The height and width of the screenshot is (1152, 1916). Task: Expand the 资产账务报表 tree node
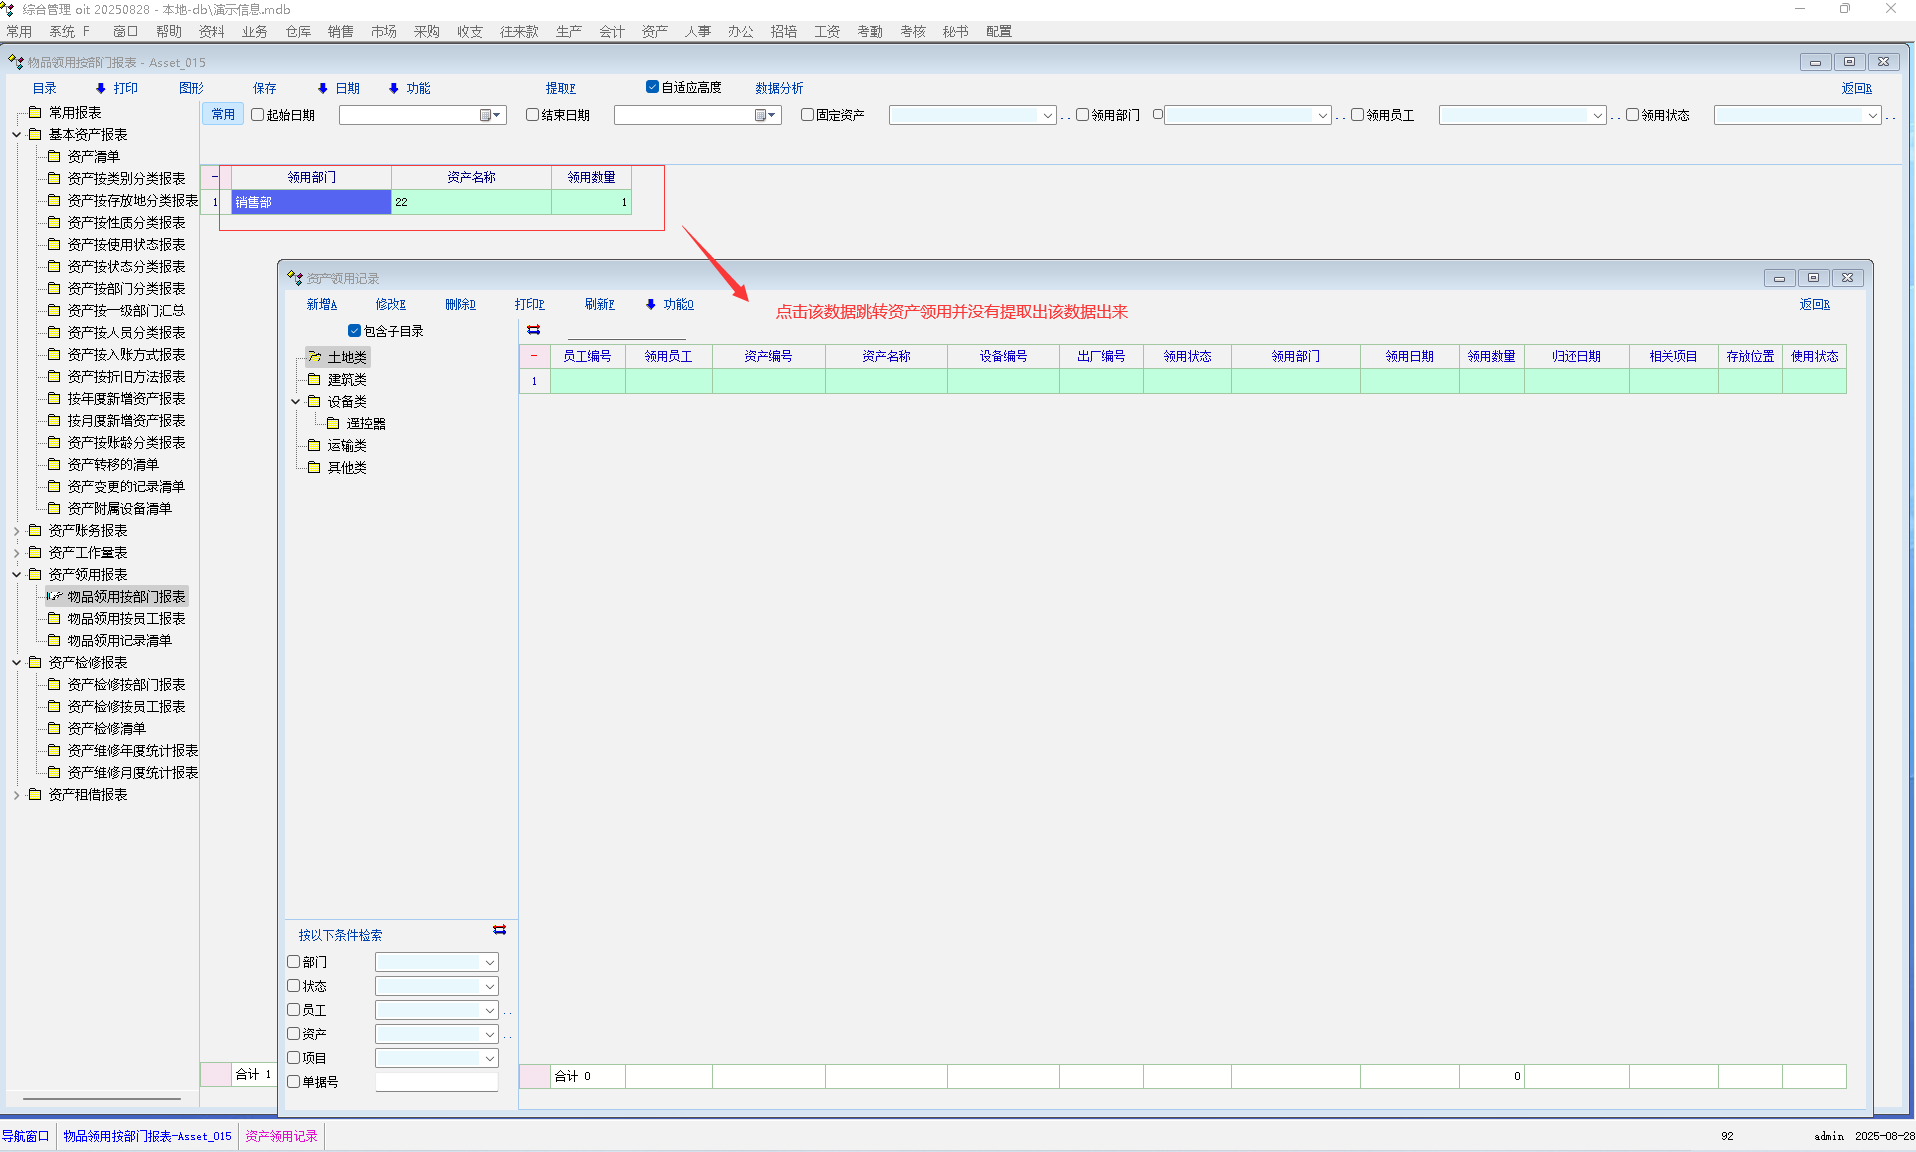(x=17, y=531)
